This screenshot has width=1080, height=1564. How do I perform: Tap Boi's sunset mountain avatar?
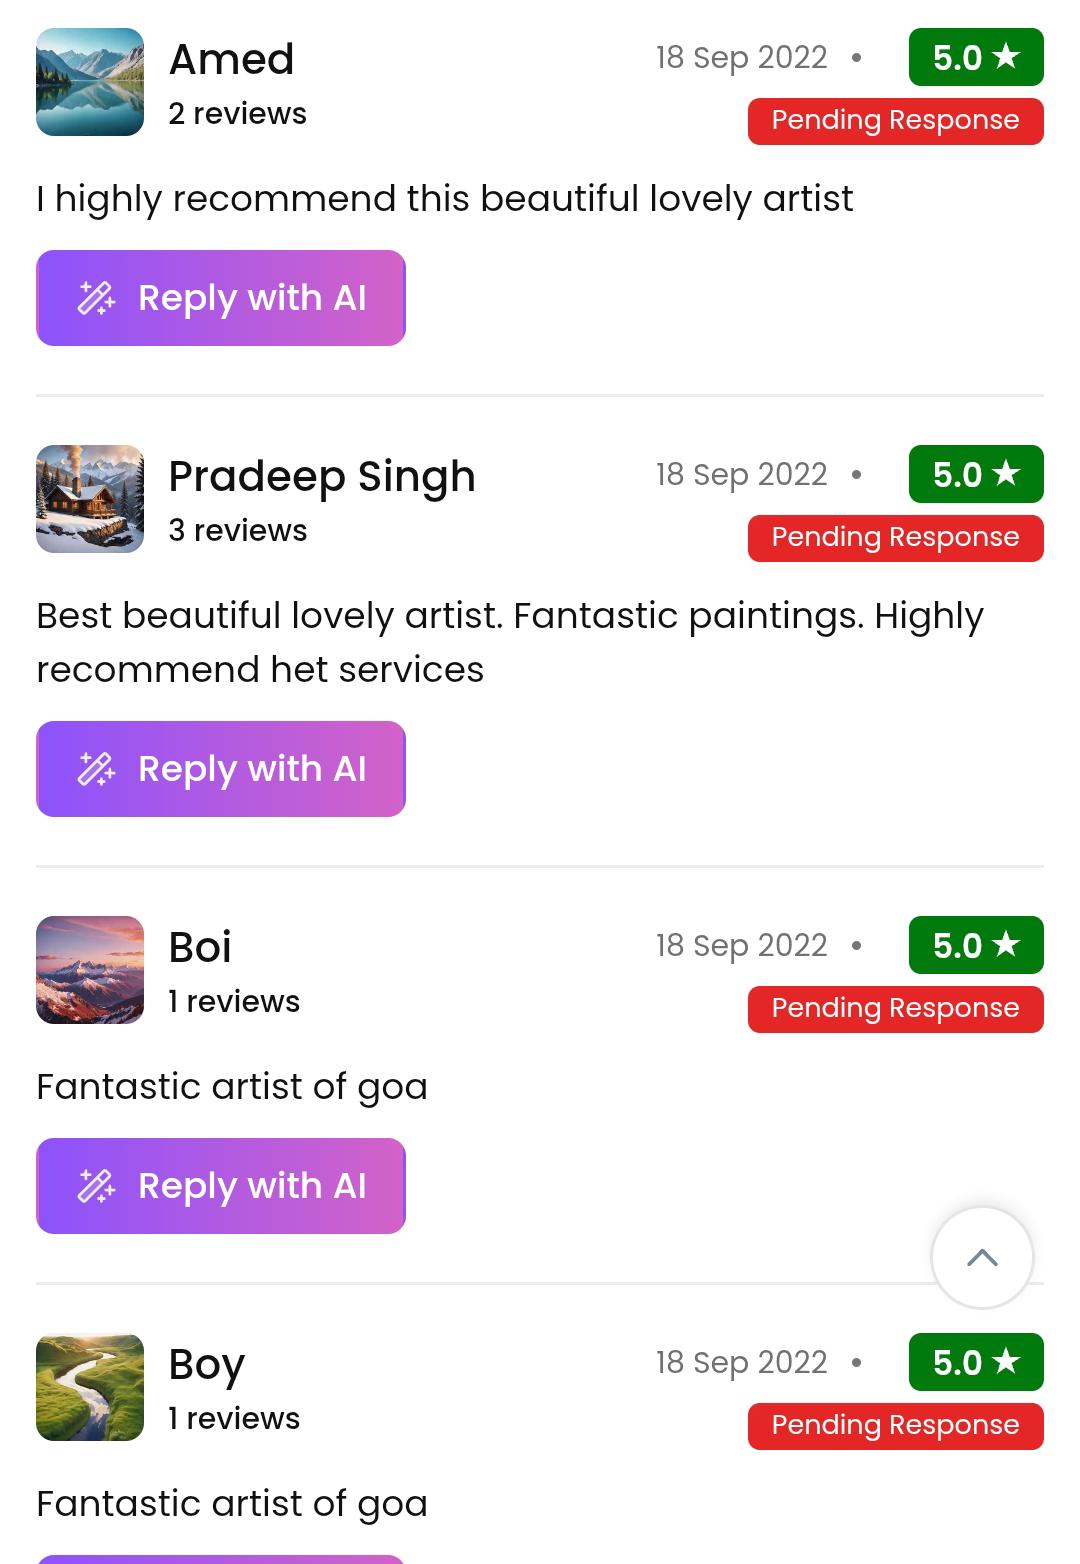click(x=90, y=970)
